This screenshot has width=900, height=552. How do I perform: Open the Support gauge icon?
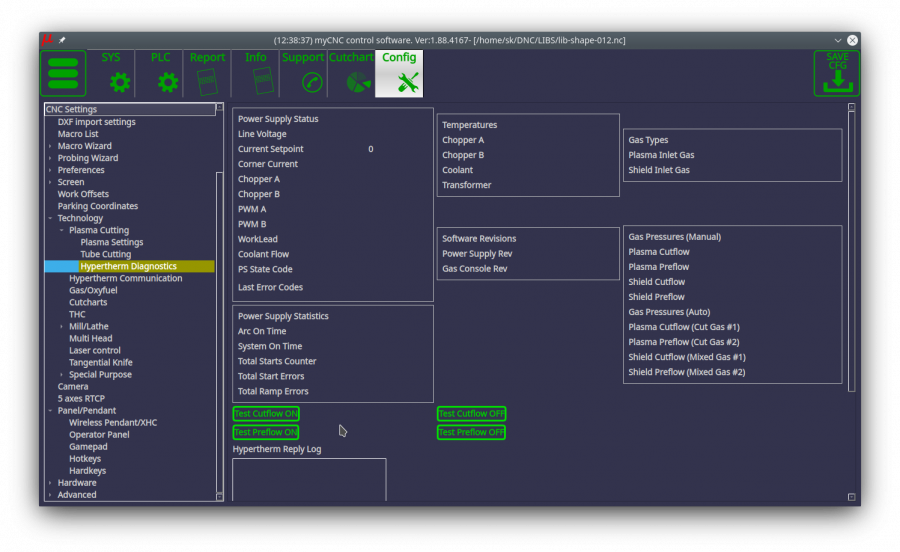coord(313,82)
